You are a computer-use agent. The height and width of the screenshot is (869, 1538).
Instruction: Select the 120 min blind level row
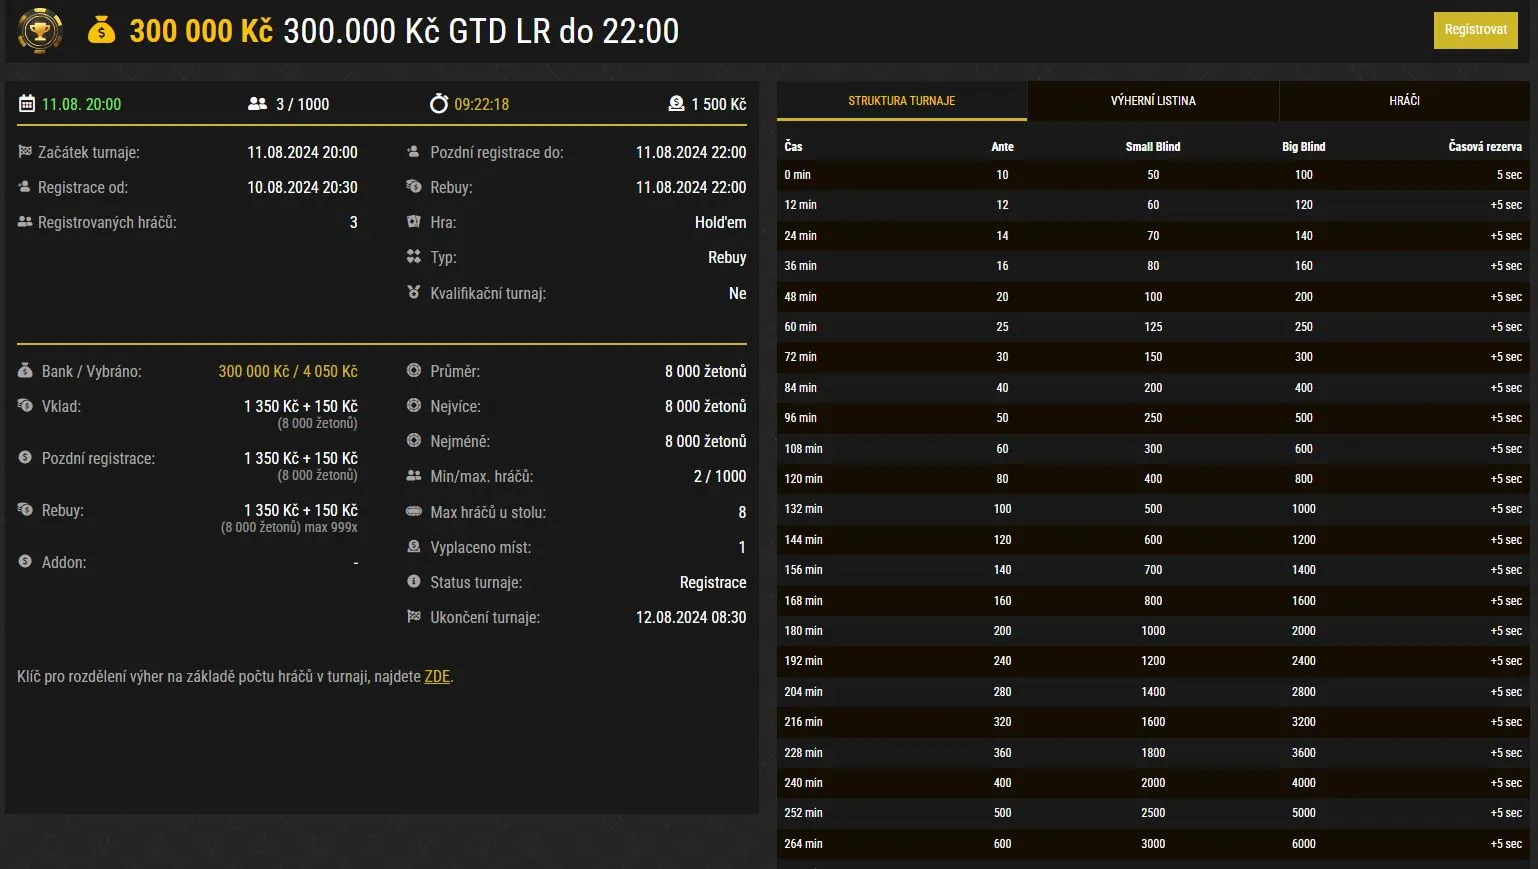click(x=1153, y=479)
